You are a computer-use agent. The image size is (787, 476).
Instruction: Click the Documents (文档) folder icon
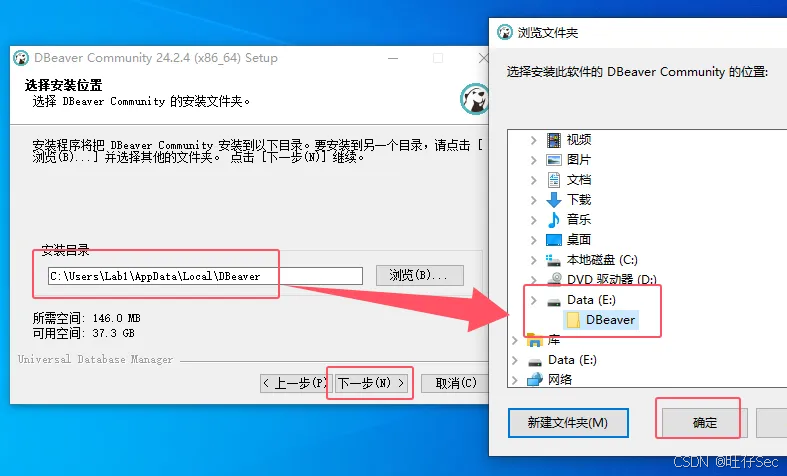coord(554,180)
